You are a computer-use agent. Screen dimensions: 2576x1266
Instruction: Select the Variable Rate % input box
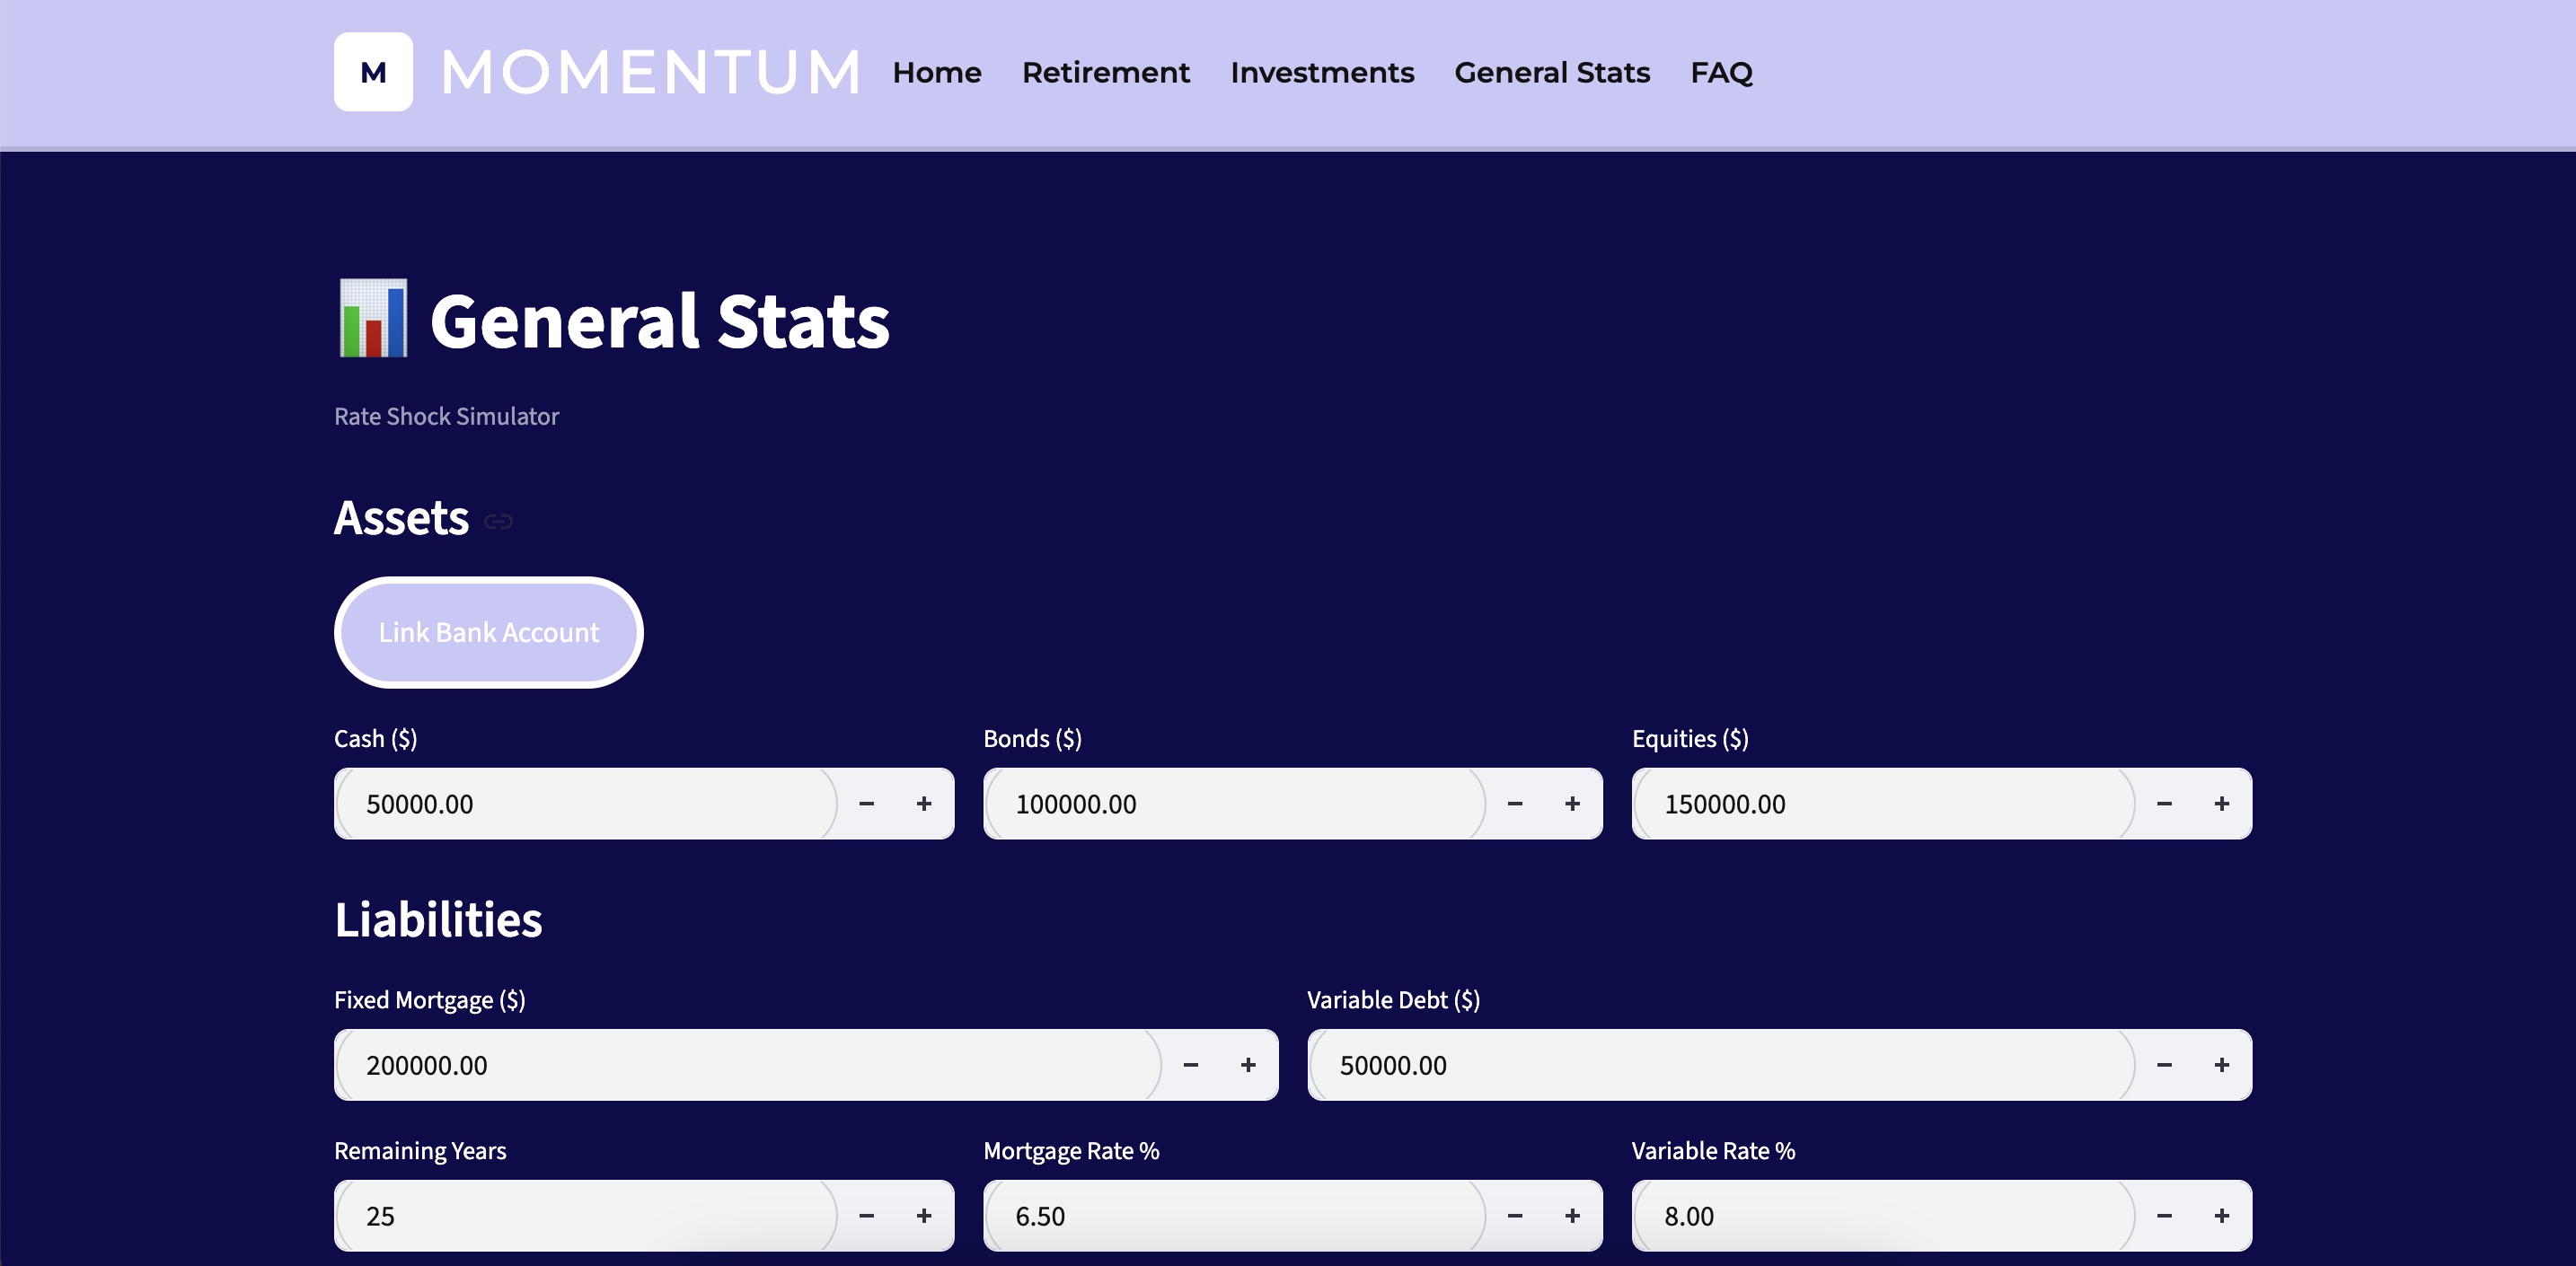click(x=1883, y=1215)
